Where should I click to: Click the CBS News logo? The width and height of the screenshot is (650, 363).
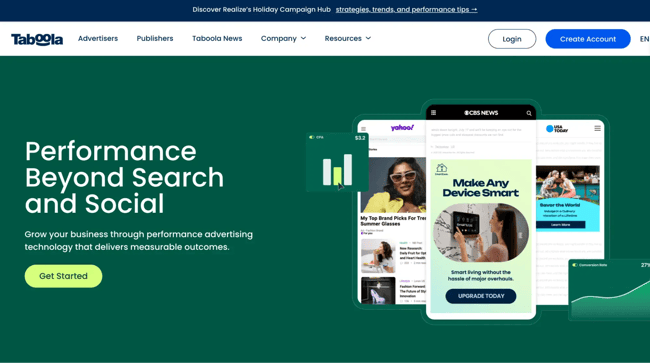[481, 113]
